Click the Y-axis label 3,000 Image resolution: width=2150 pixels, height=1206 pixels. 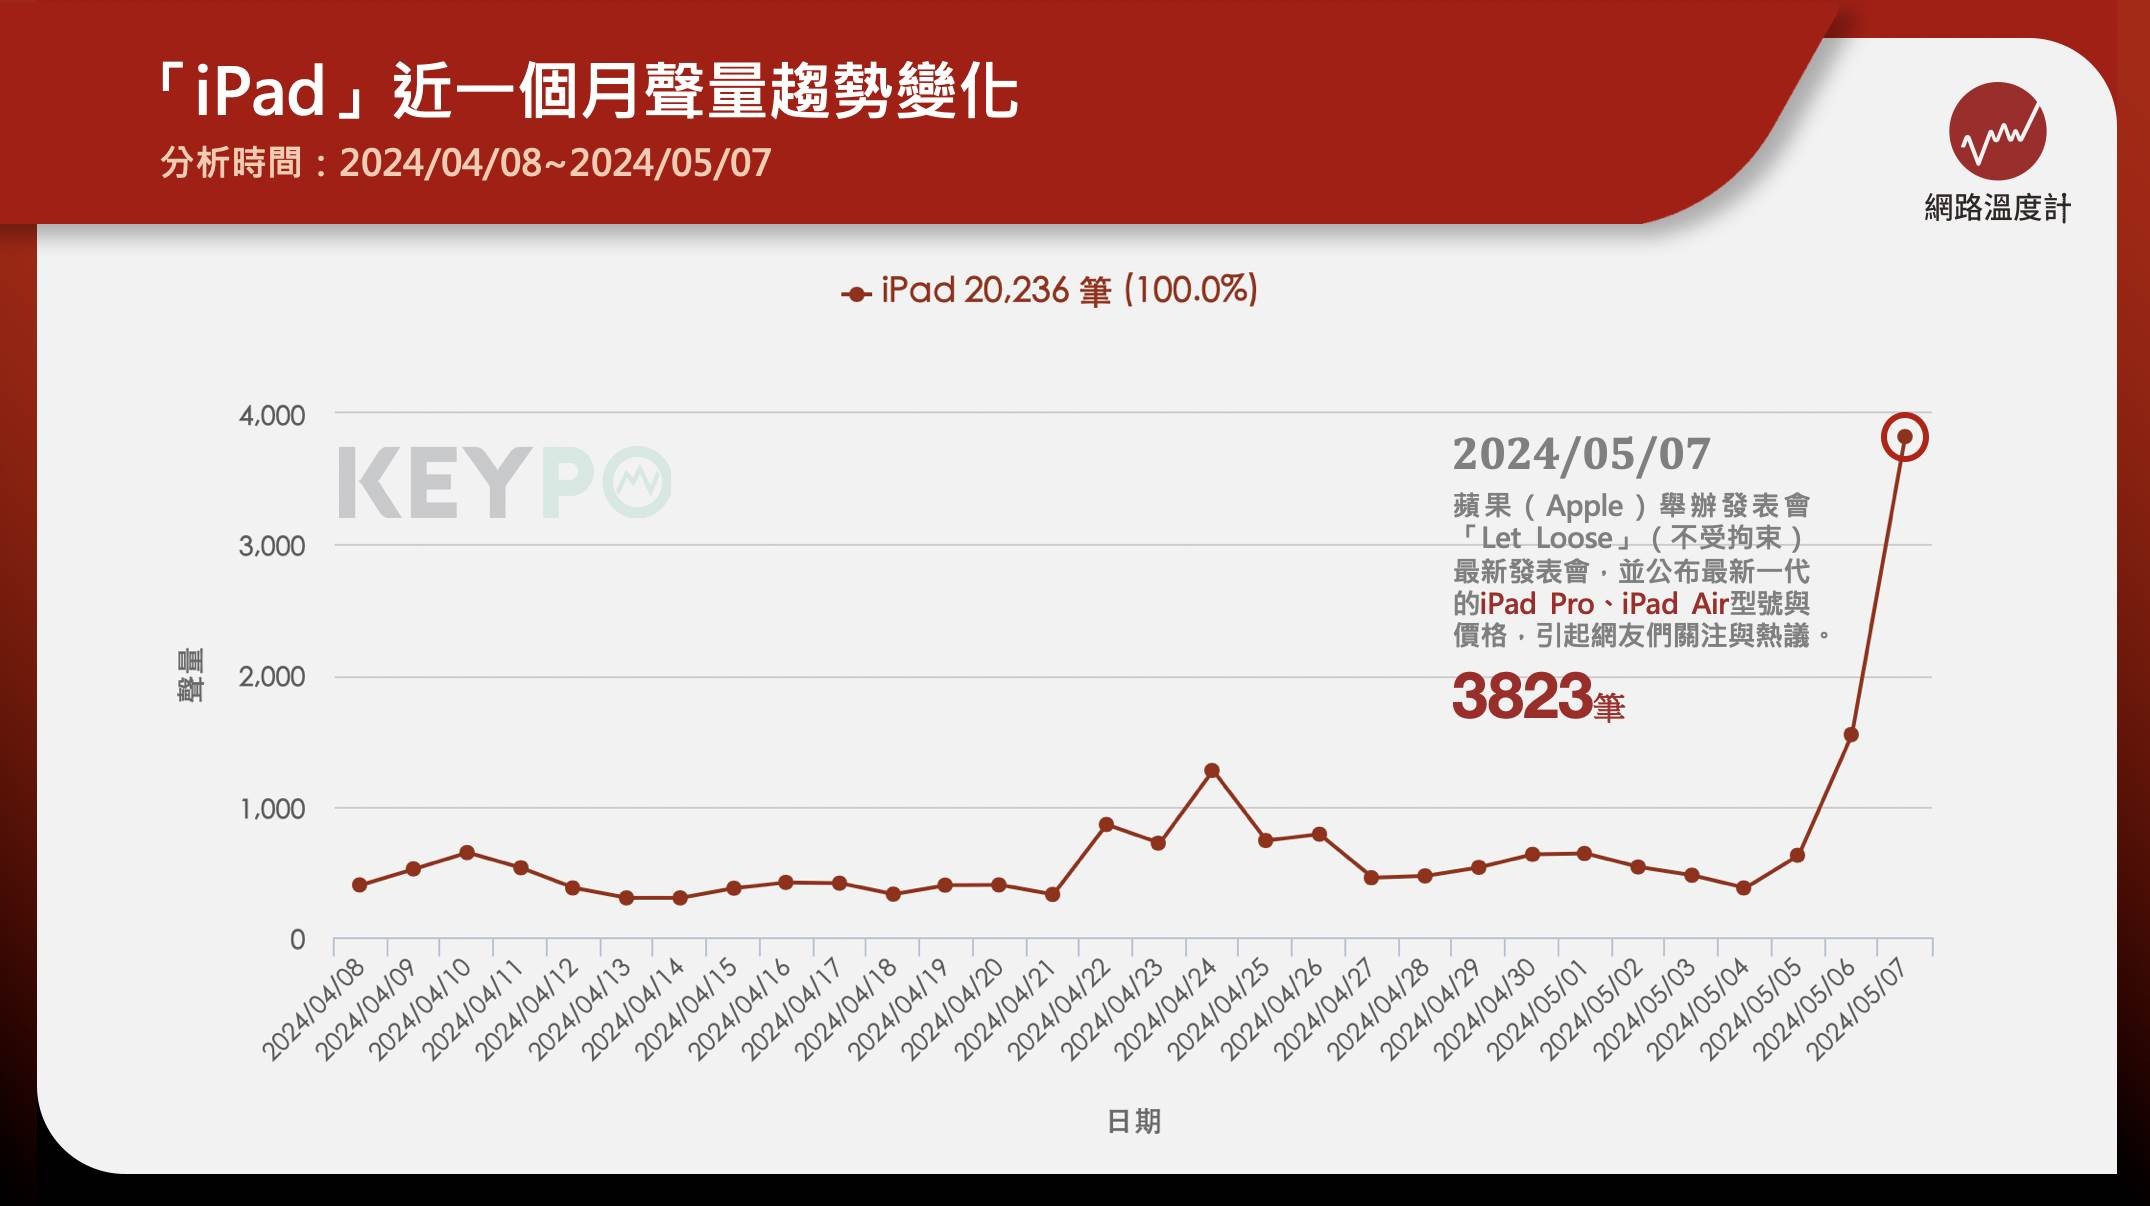(x=272, y=546)
